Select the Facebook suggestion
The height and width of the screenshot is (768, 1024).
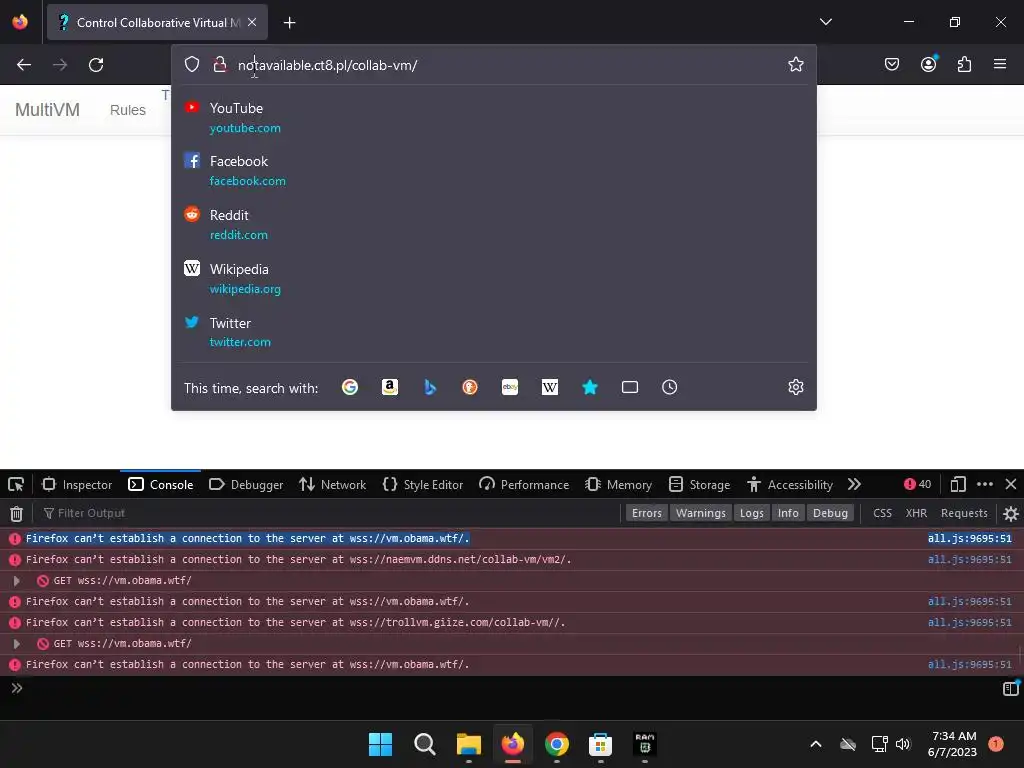pyautogui.click(x=493, y=170)
